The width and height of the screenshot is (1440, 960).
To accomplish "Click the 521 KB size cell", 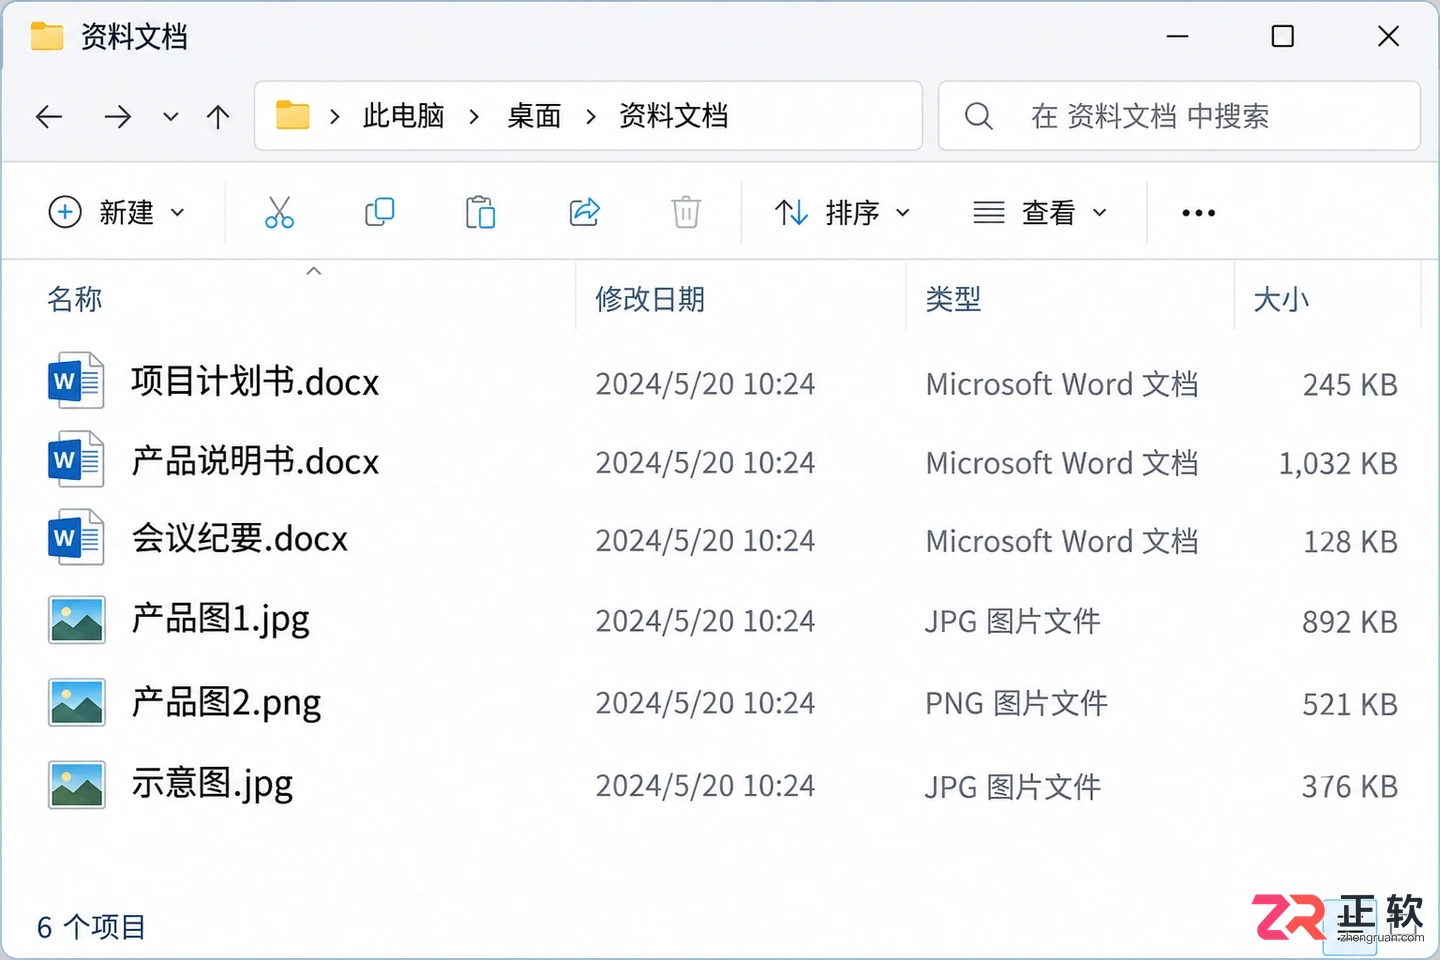I will 1350,704.
